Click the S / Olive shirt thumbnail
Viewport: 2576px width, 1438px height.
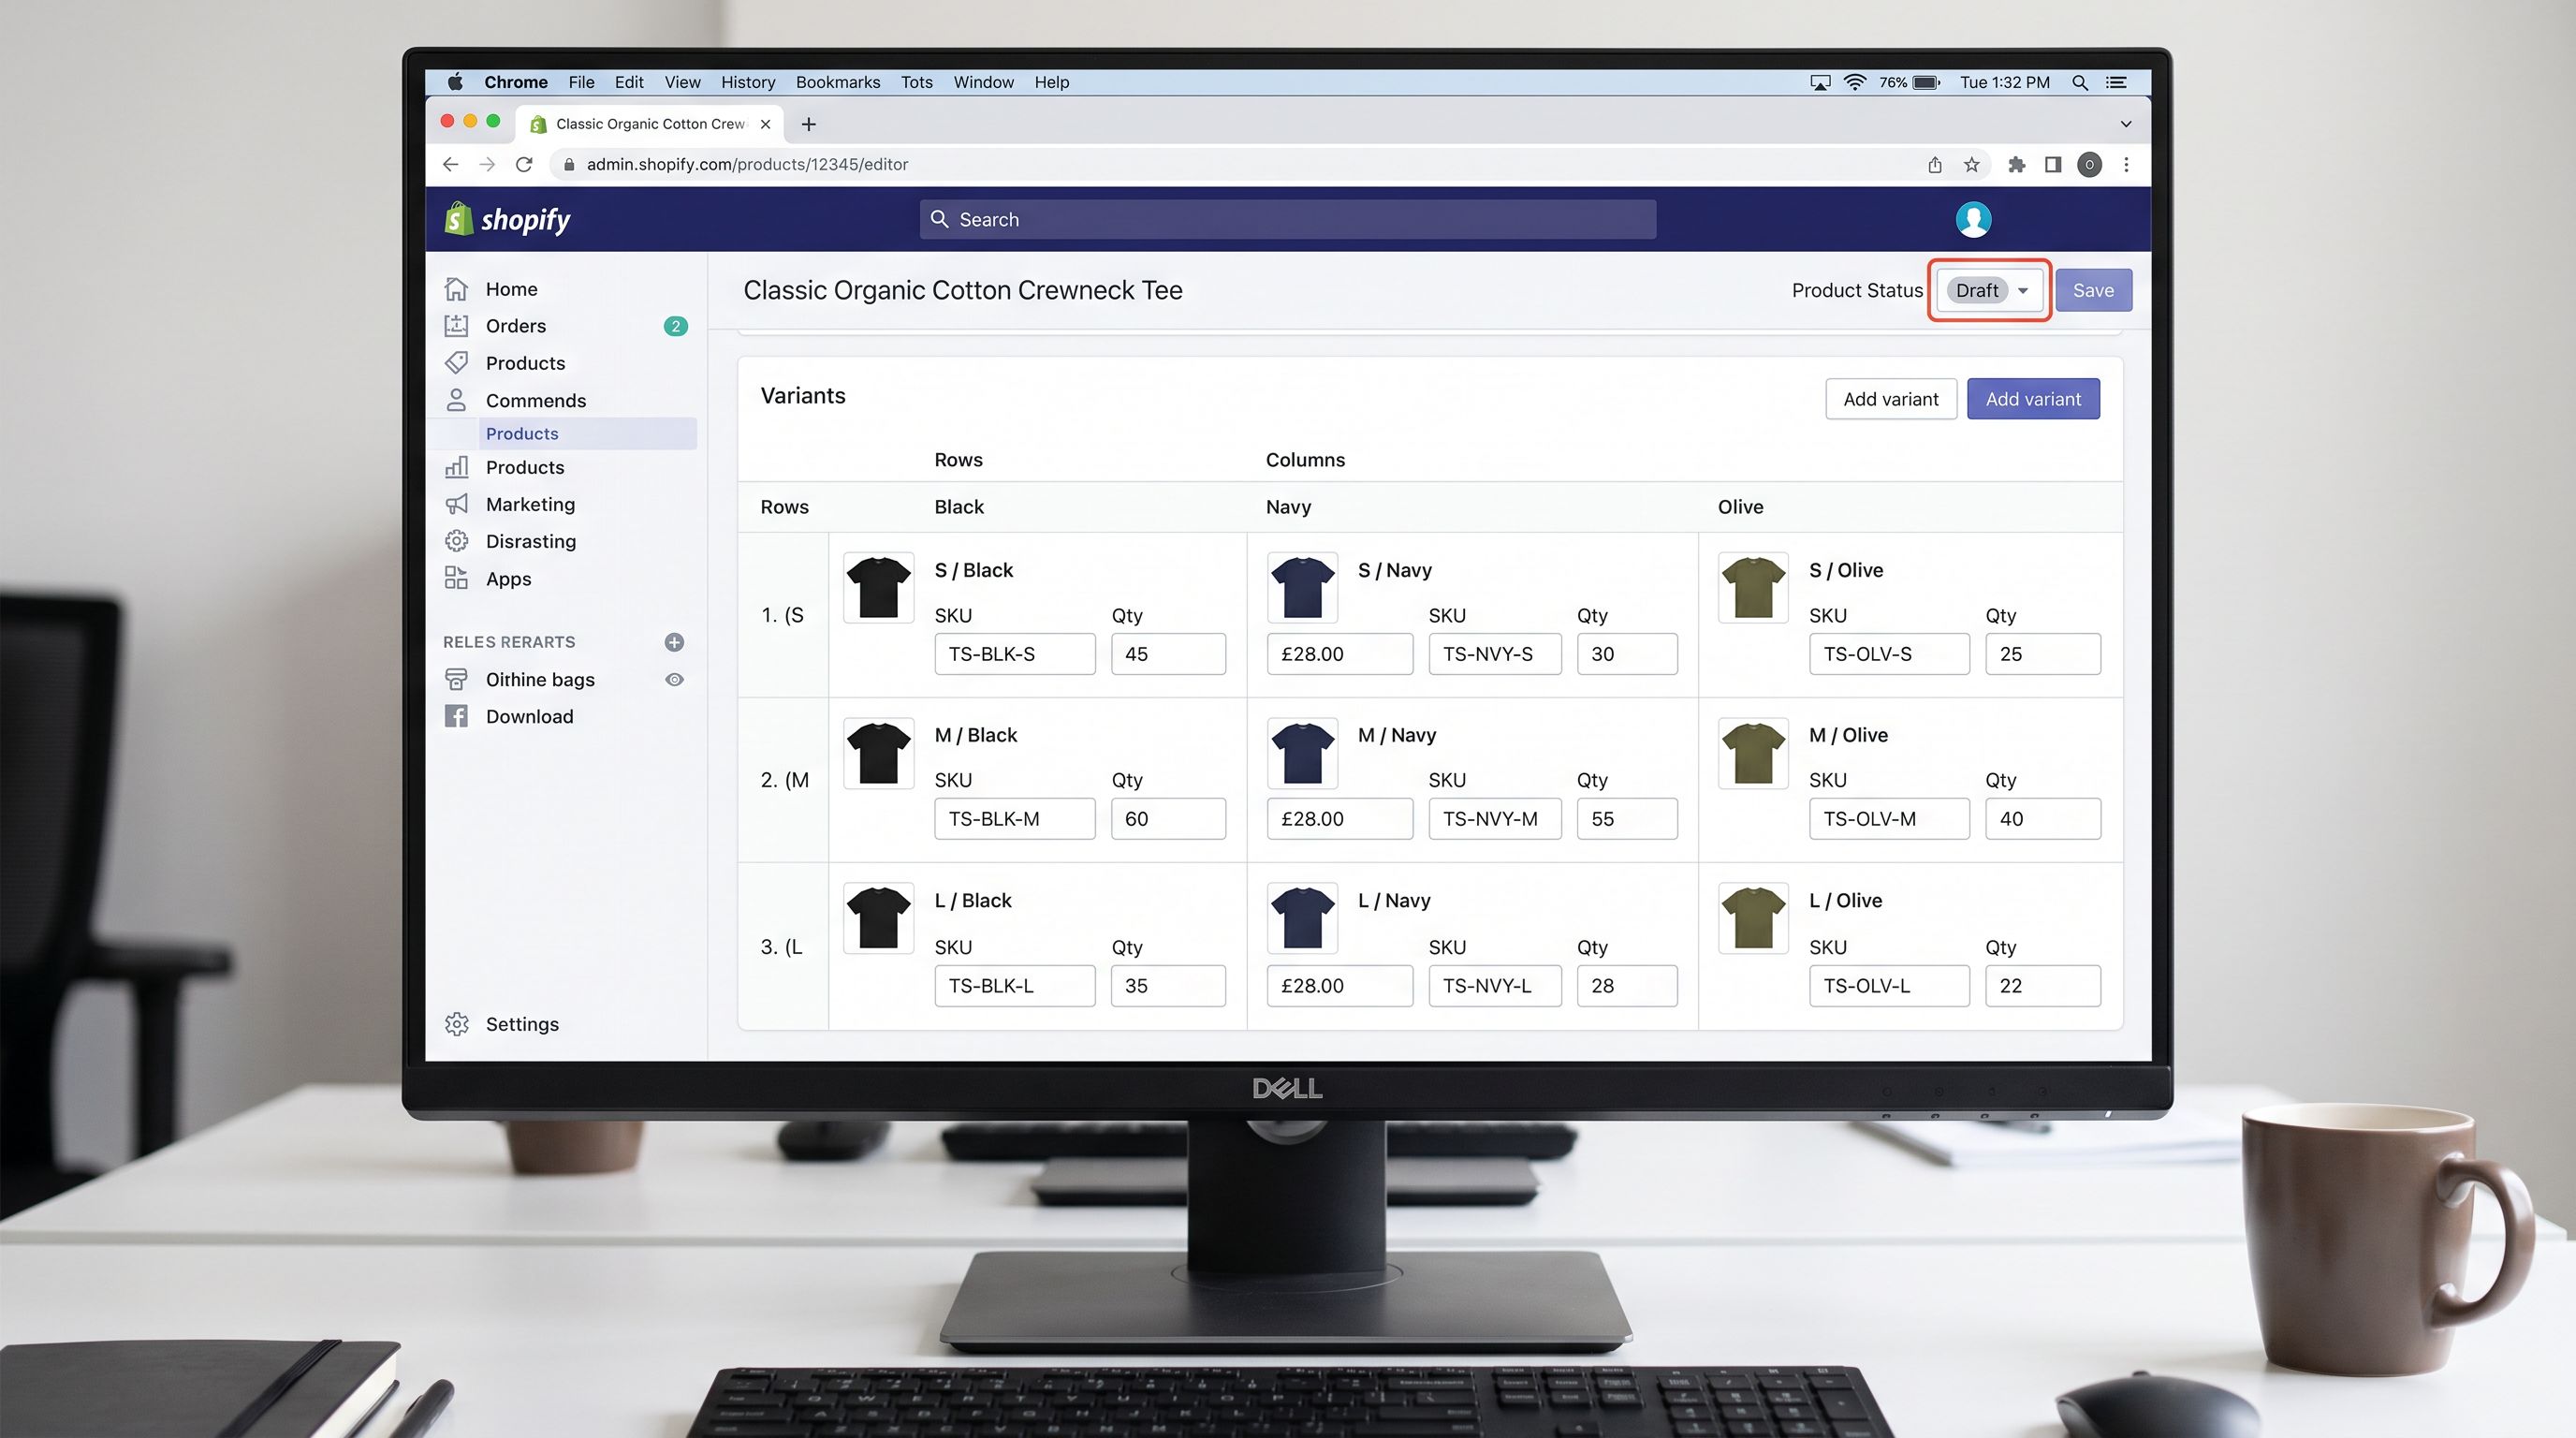pyautogui.click(x=1752, y=588)
